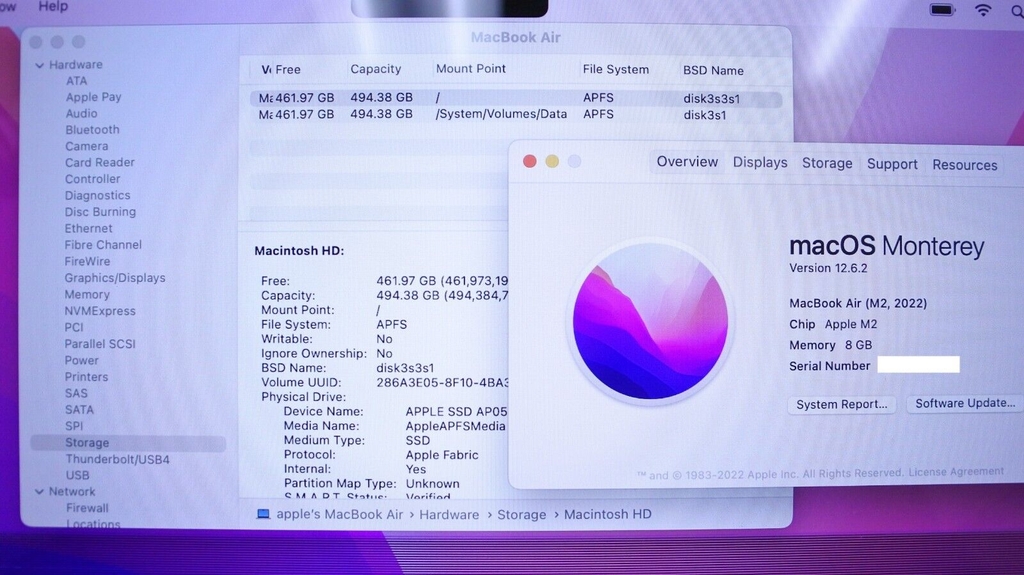Click the Volume UUID value text
This screenshot has width=1024, height=575.
pos(442,382)
